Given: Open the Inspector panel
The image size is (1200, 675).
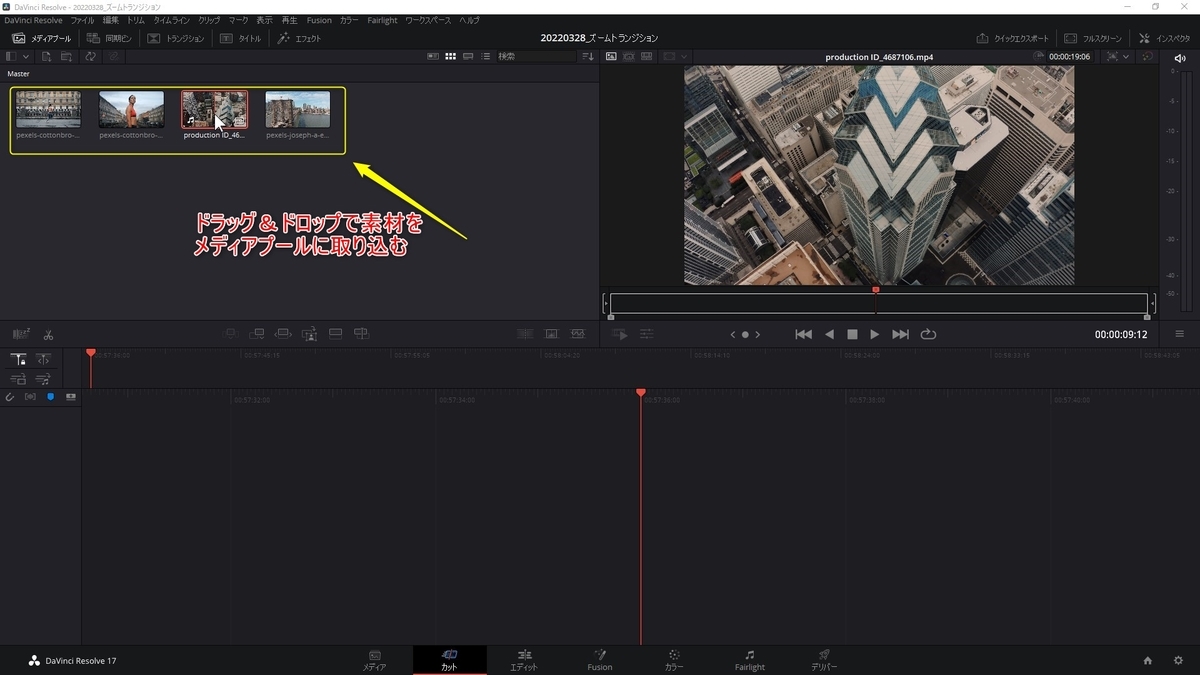Looking at the screenshot, I should [1166, 38].
